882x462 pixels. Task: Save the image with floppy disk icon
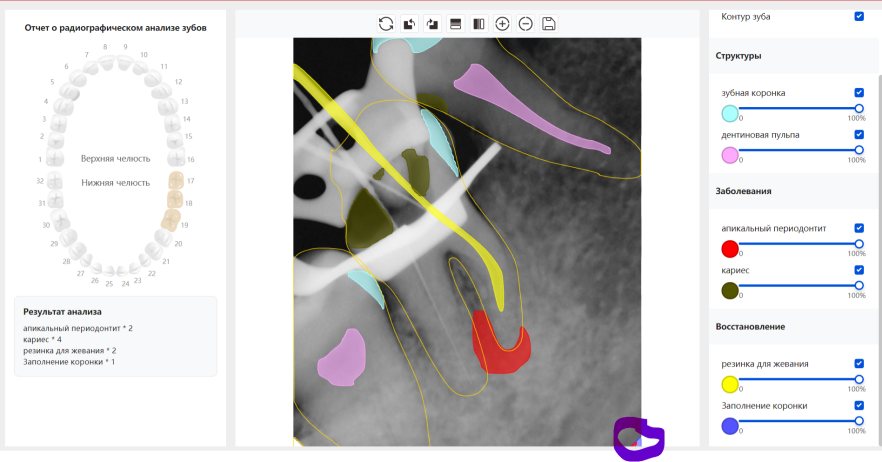549,23
